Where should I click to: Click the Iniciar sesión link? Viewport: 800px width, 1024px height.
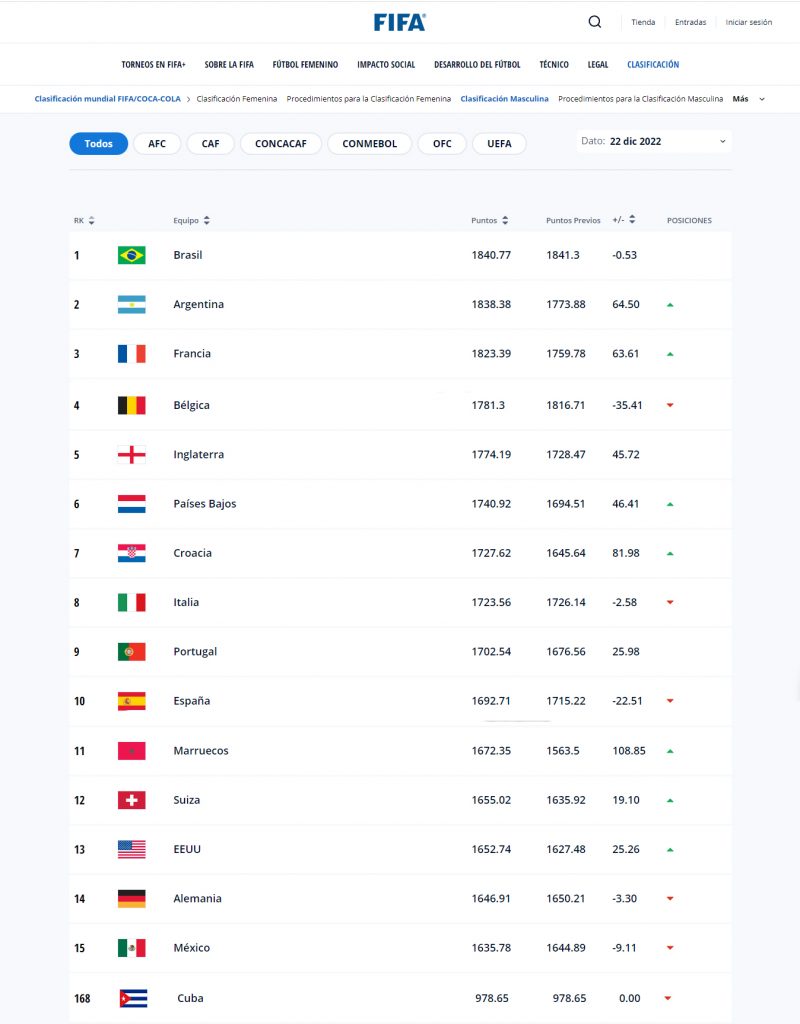pyautogui.click(x=749, y=21)
